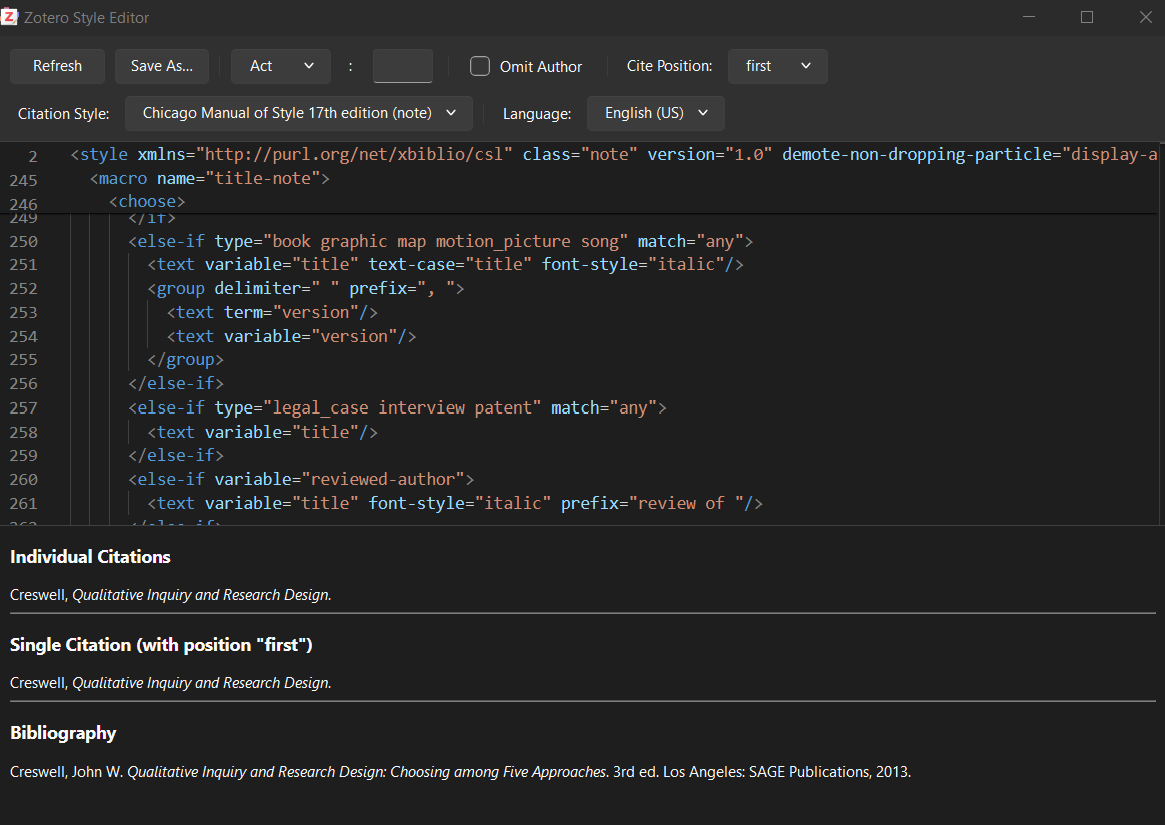Click the locator value input field
1165x825 pixels.
[403, 66]
